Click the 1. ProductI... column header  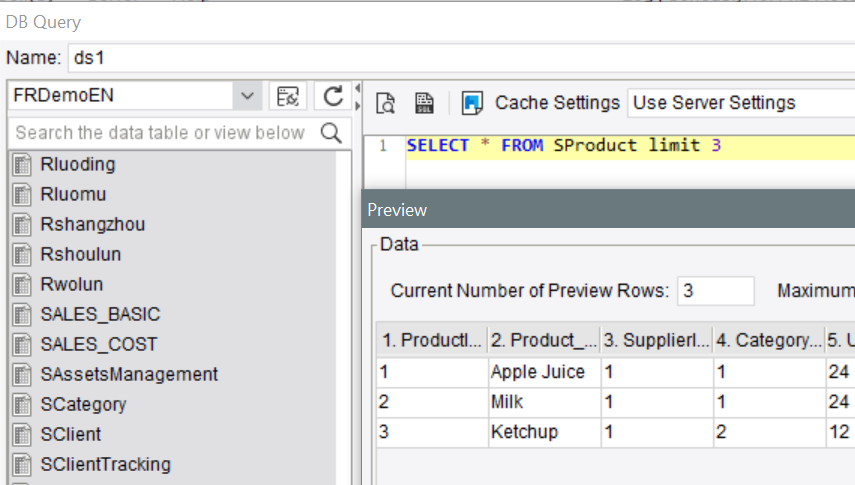(x=432, y=340)
